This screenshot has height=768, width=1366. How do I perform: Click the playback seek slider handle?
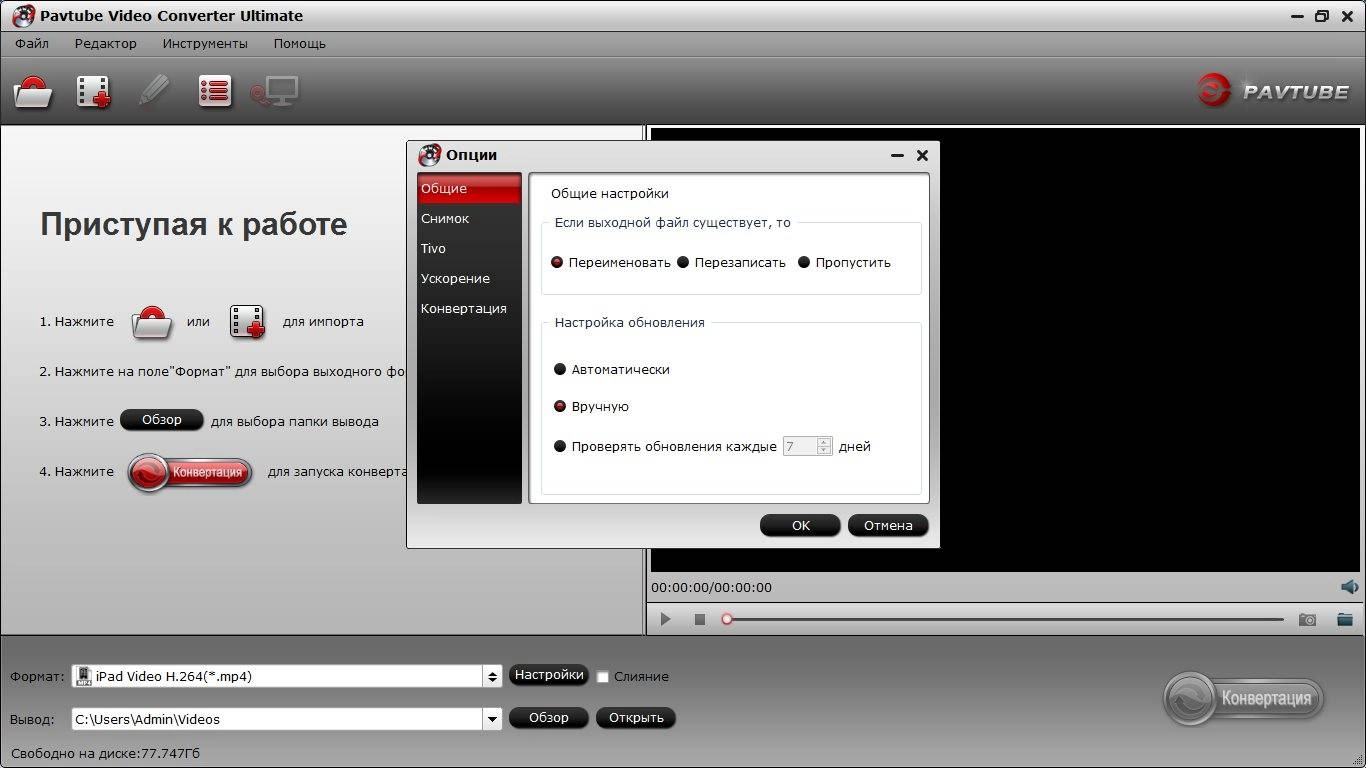point(727,620)
